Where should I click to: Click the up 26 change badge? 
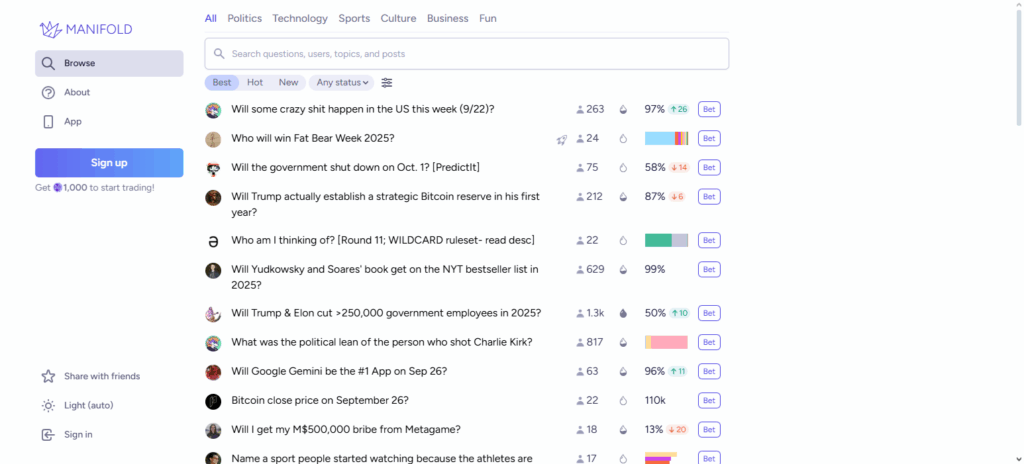[679, 109]
